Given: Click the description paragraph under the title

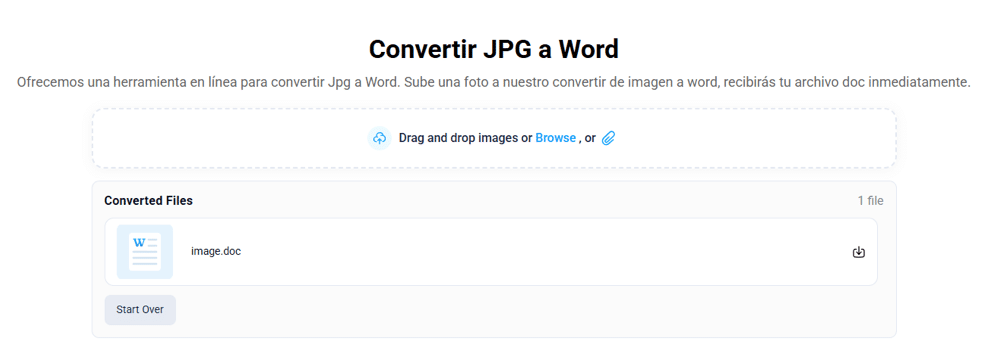Looking at the screenshot, I should tap(494, 83).
